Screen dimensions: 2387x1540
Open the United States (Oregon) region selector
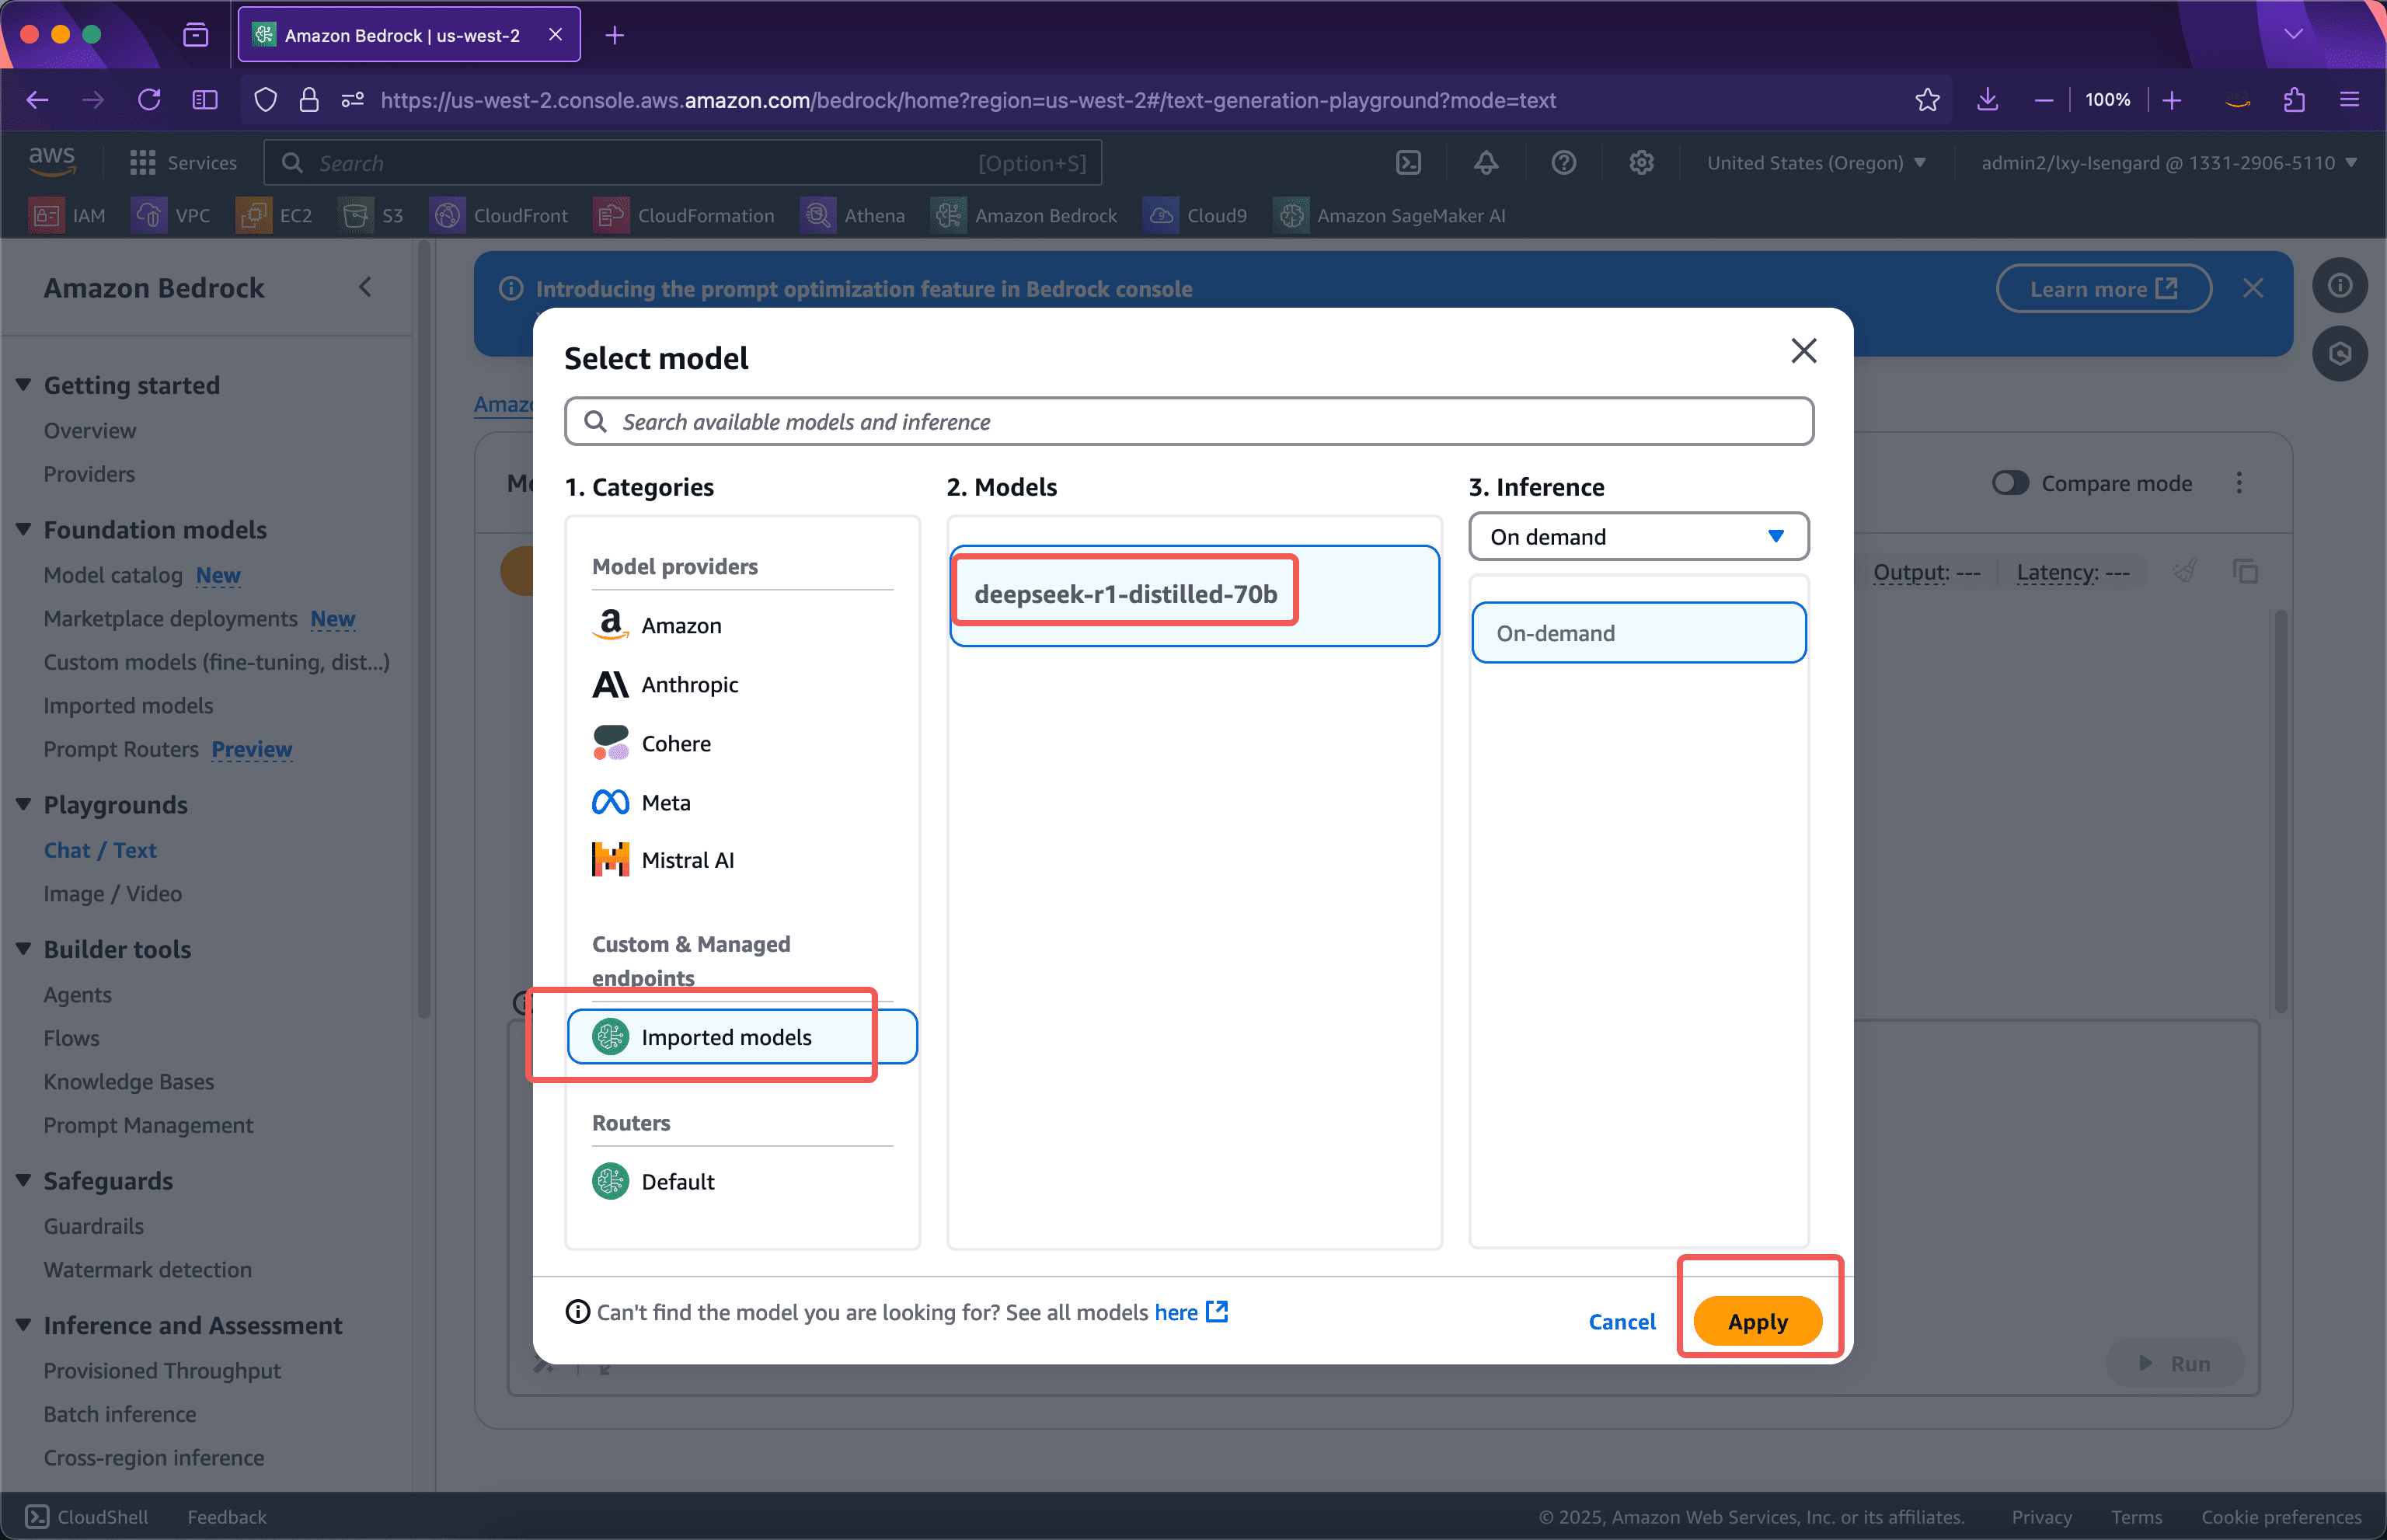pos(1816,162)
